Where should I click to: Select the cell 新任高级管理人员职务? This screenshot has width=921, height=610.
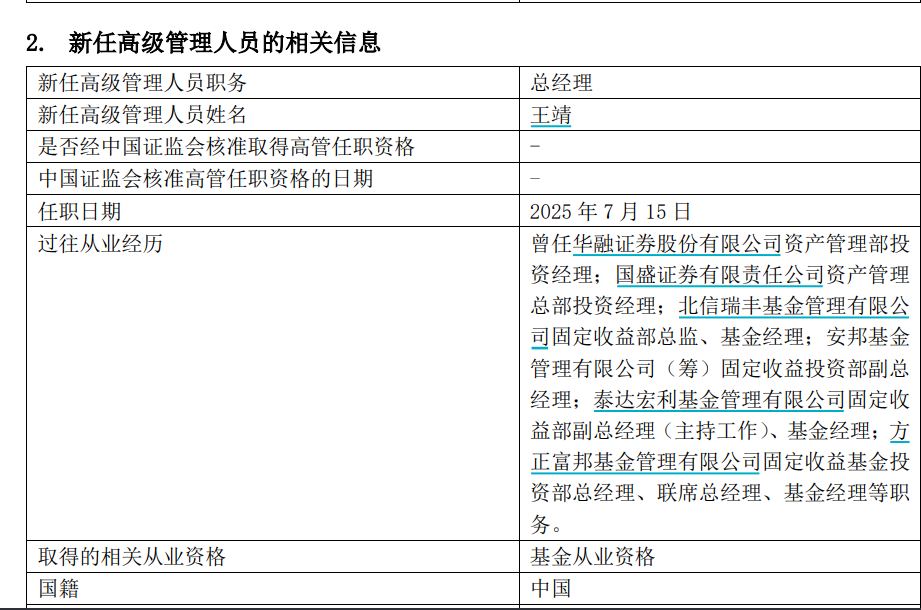(273, 83)
